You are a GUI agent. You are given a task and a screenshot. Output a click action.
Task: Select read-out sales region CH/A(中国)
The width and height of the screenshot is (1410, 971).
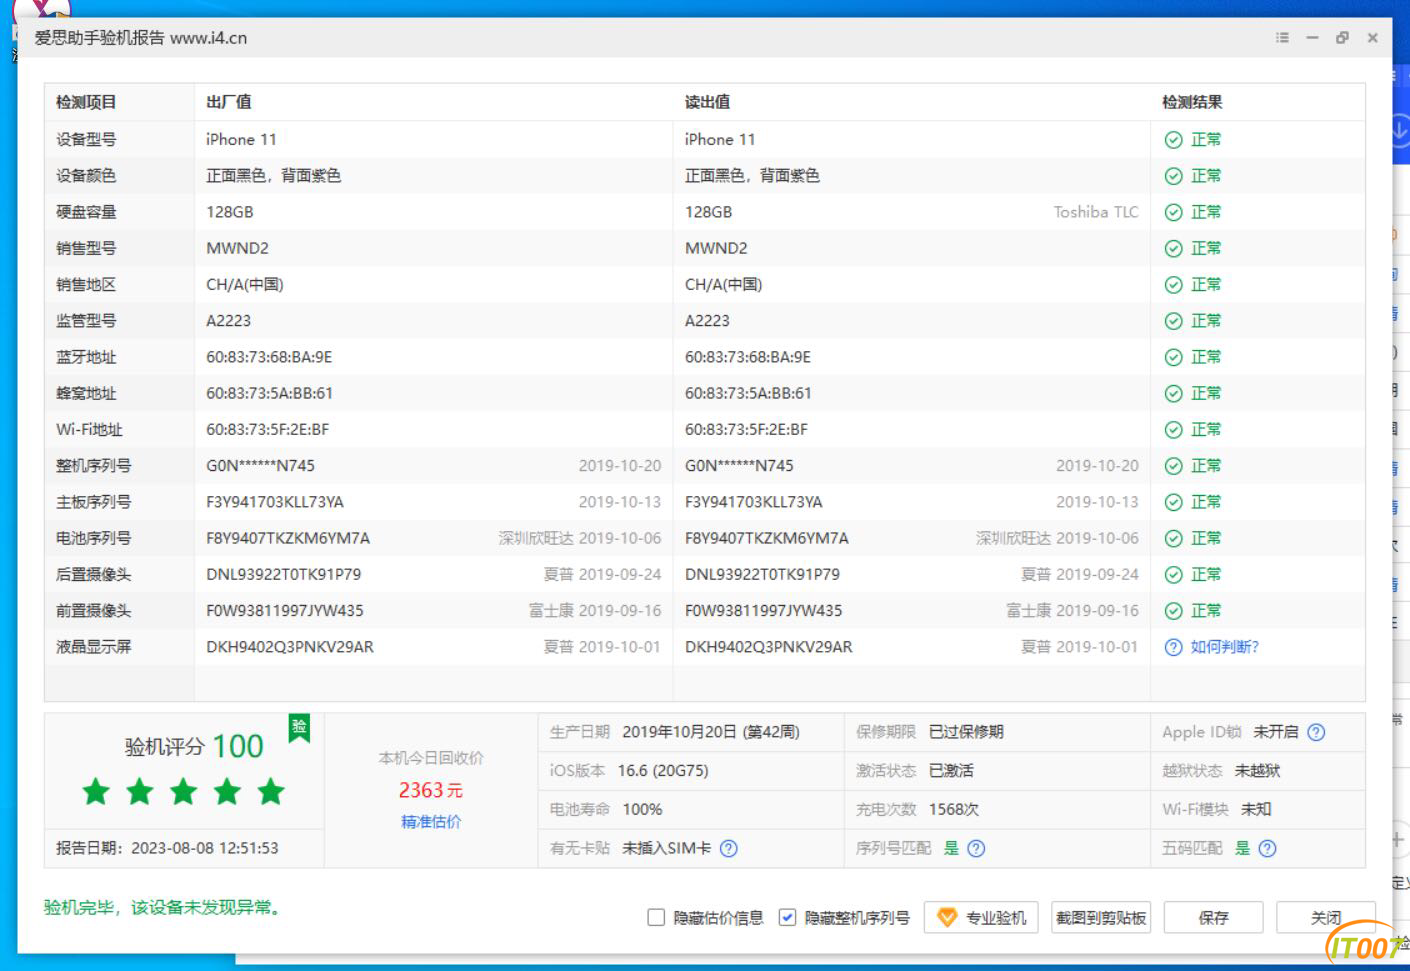pos(723,285)
